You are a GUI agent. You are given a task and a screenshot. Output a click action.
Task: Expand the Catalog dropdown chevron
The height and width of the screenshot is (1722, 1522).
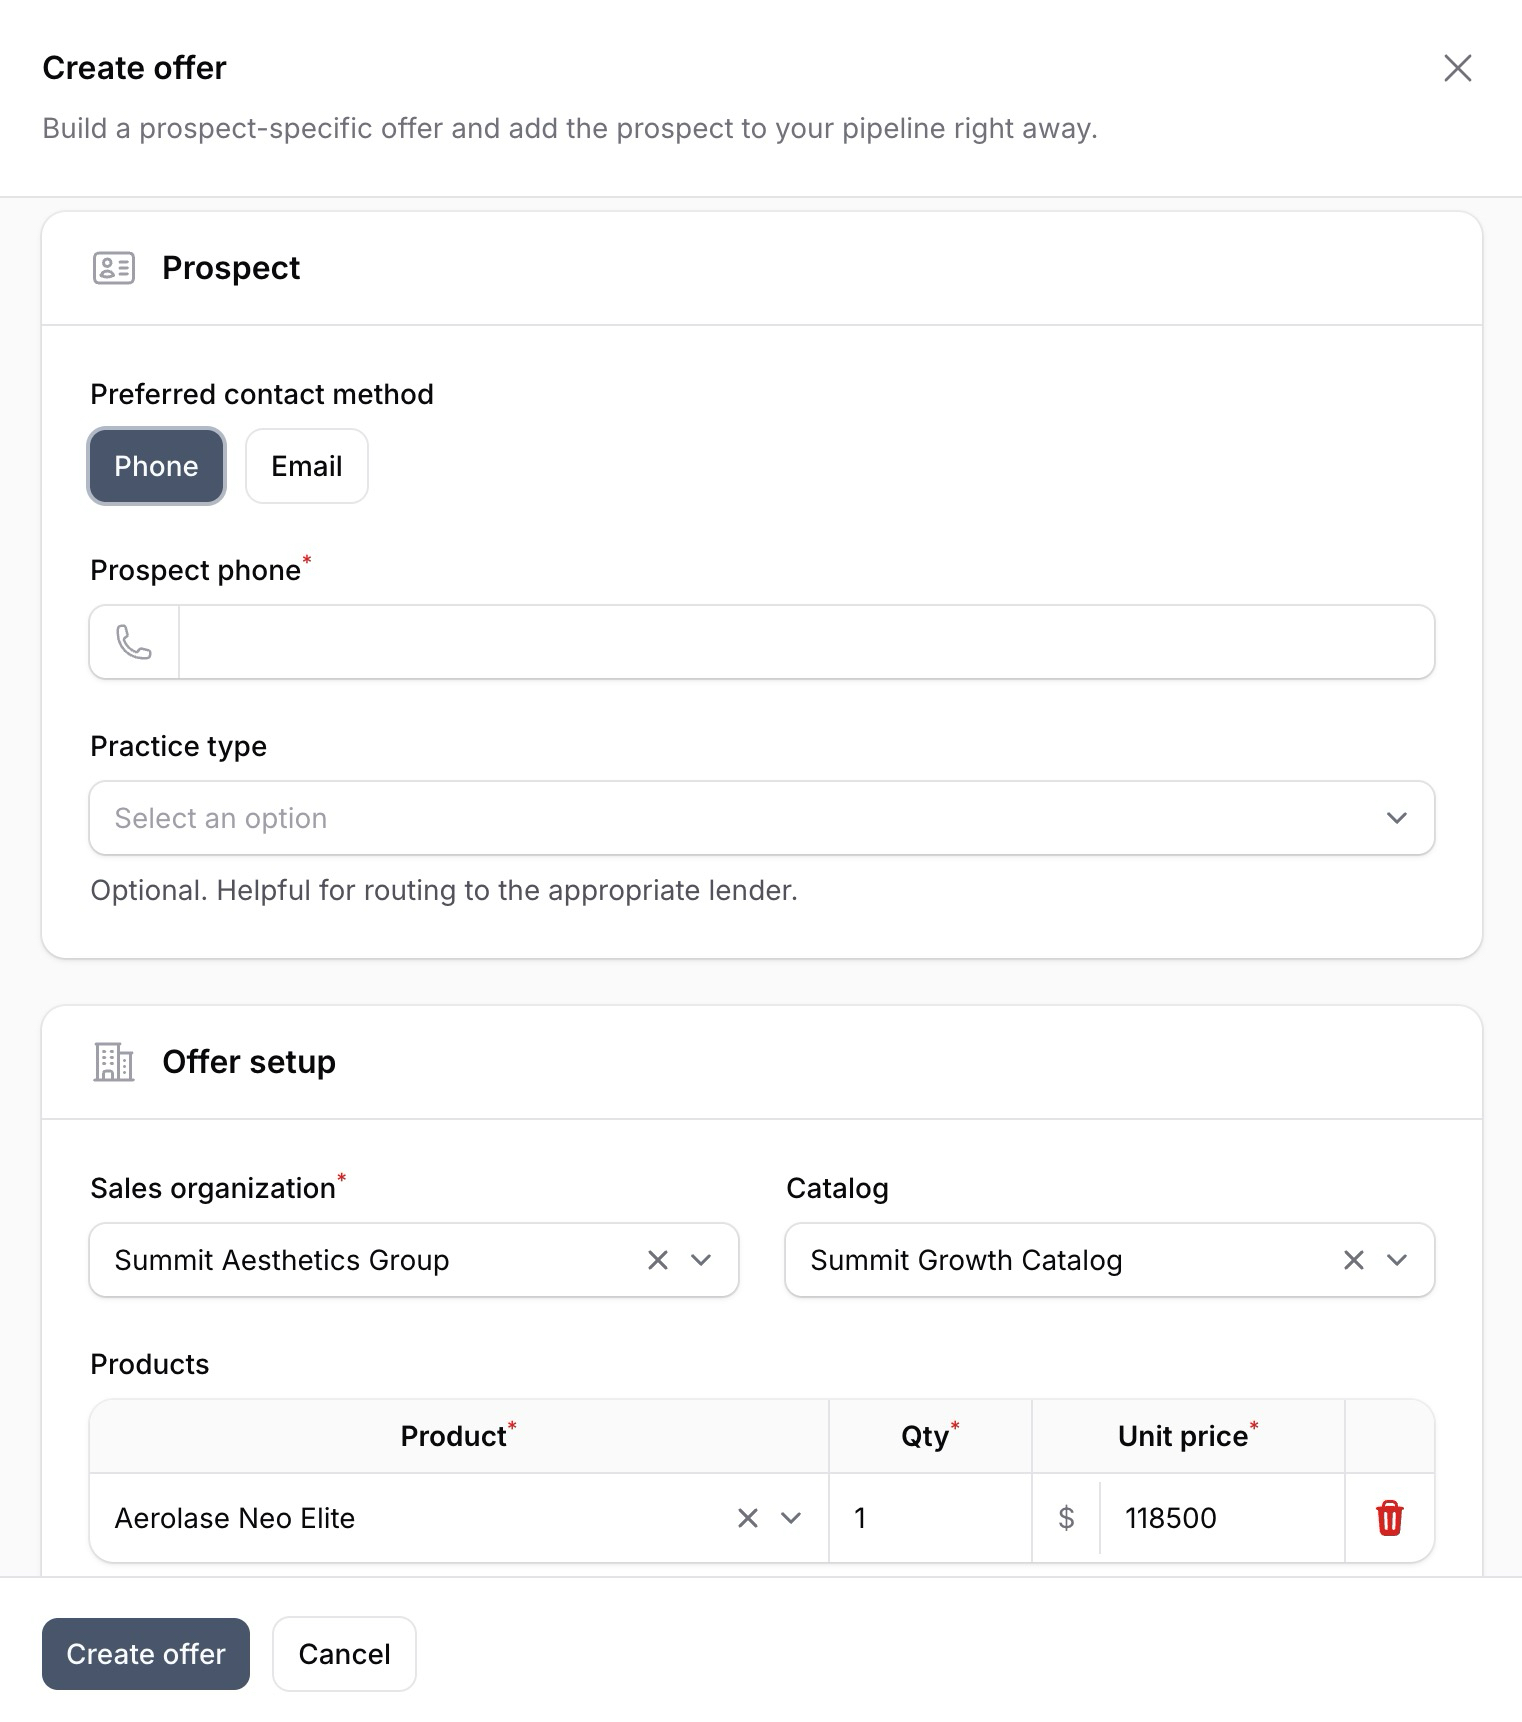1397,1260
